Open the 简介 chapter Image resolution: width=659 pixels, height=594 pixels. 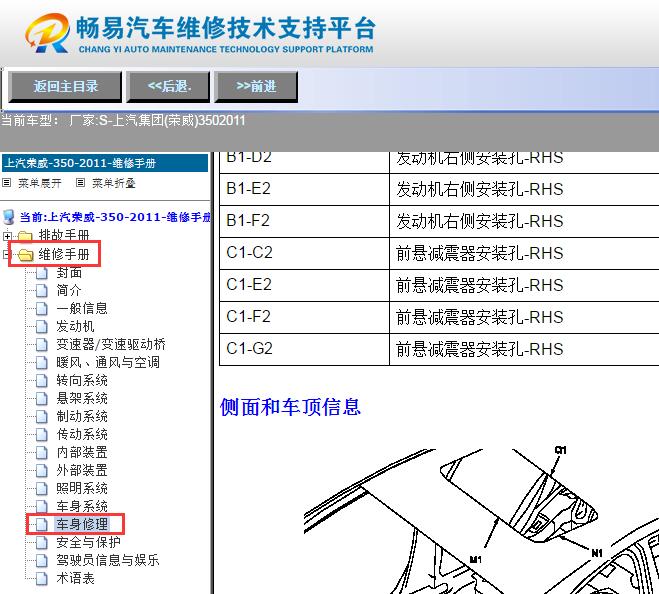(69, 290)
